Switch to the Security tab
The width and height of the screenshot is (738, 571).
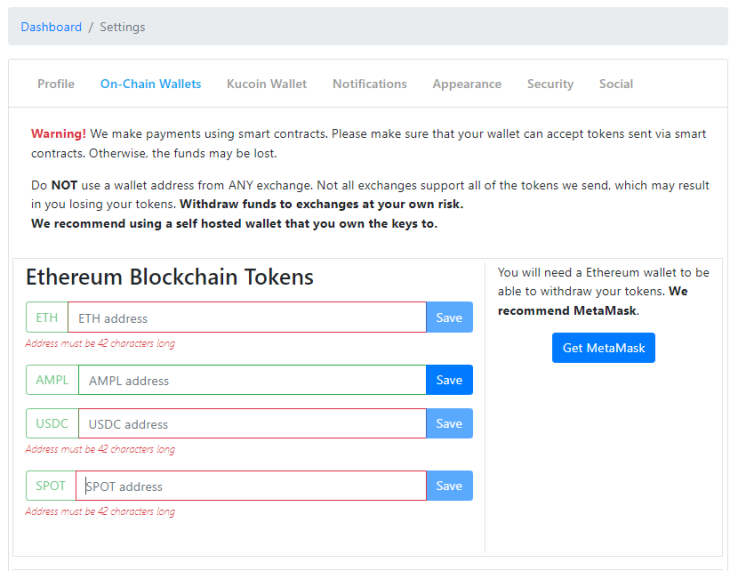point(550,84)
